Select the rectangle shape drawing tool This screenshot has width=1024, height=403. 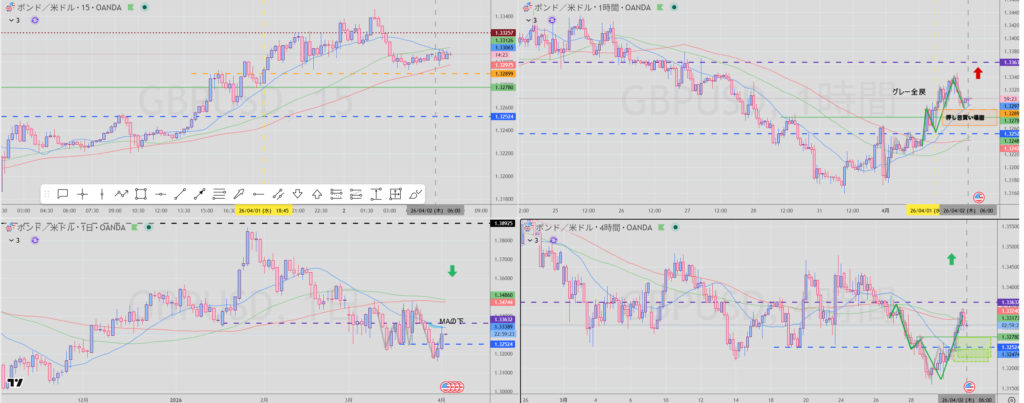coord(141,193)
